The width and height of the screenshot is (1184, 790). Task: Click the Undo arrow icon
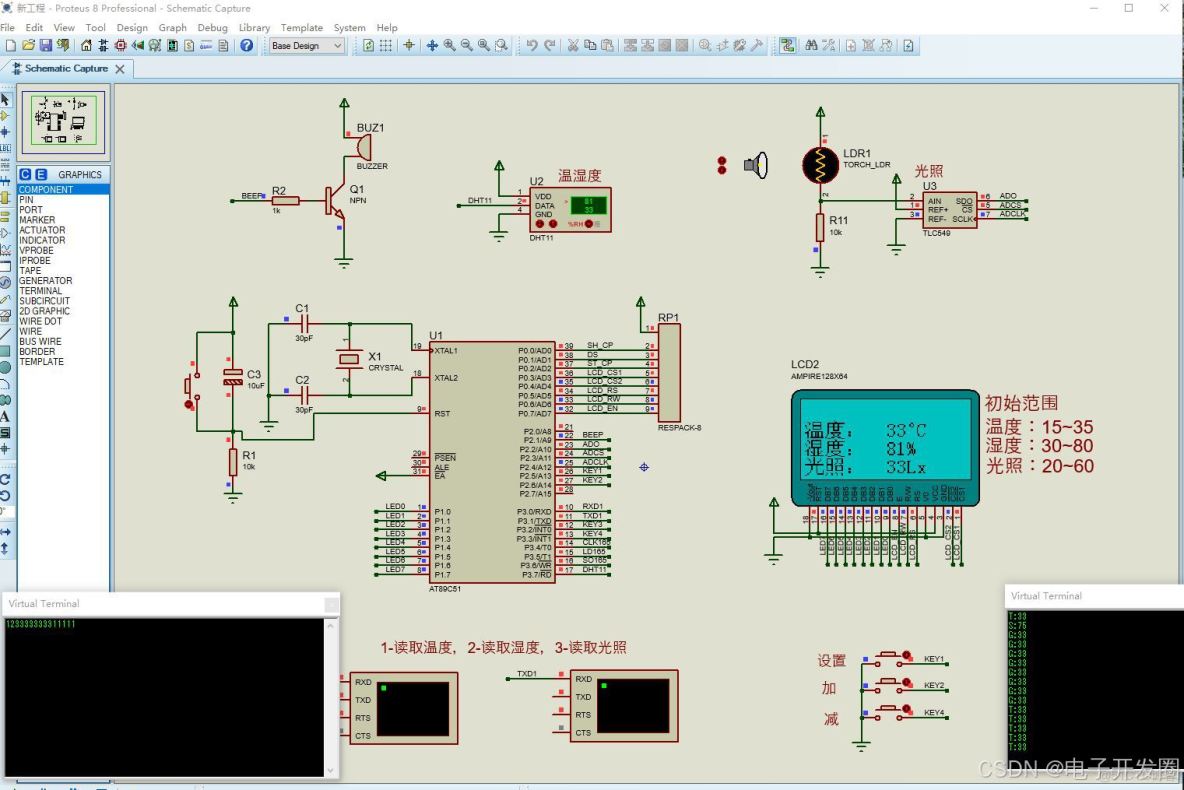coord(532,46)
